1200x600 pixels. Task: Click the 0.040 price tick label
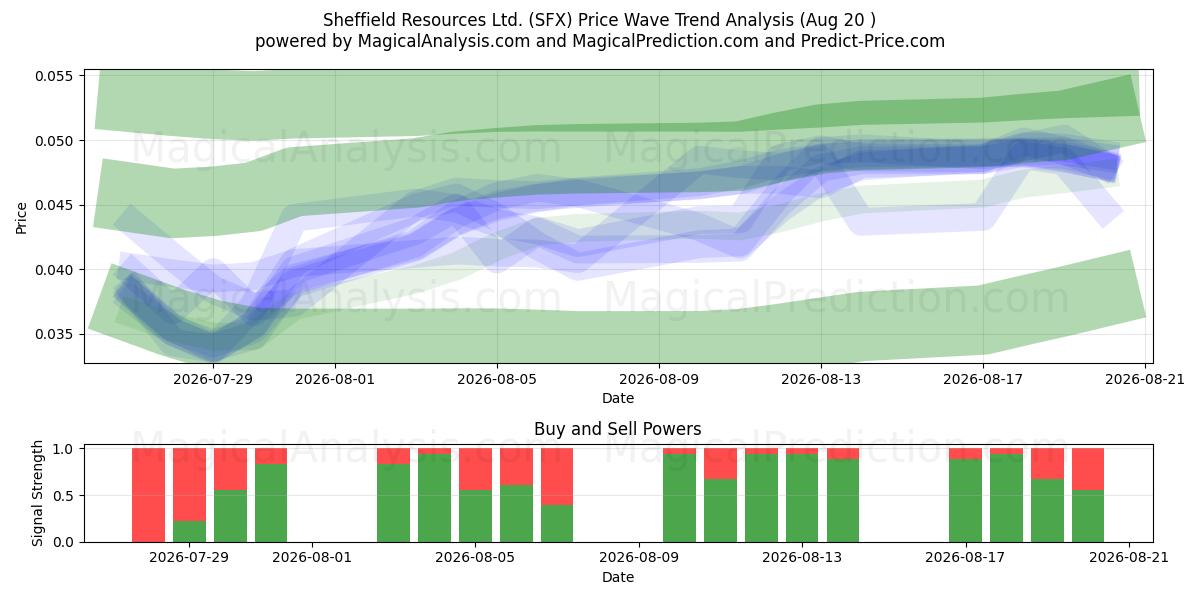tap(55, 270)
